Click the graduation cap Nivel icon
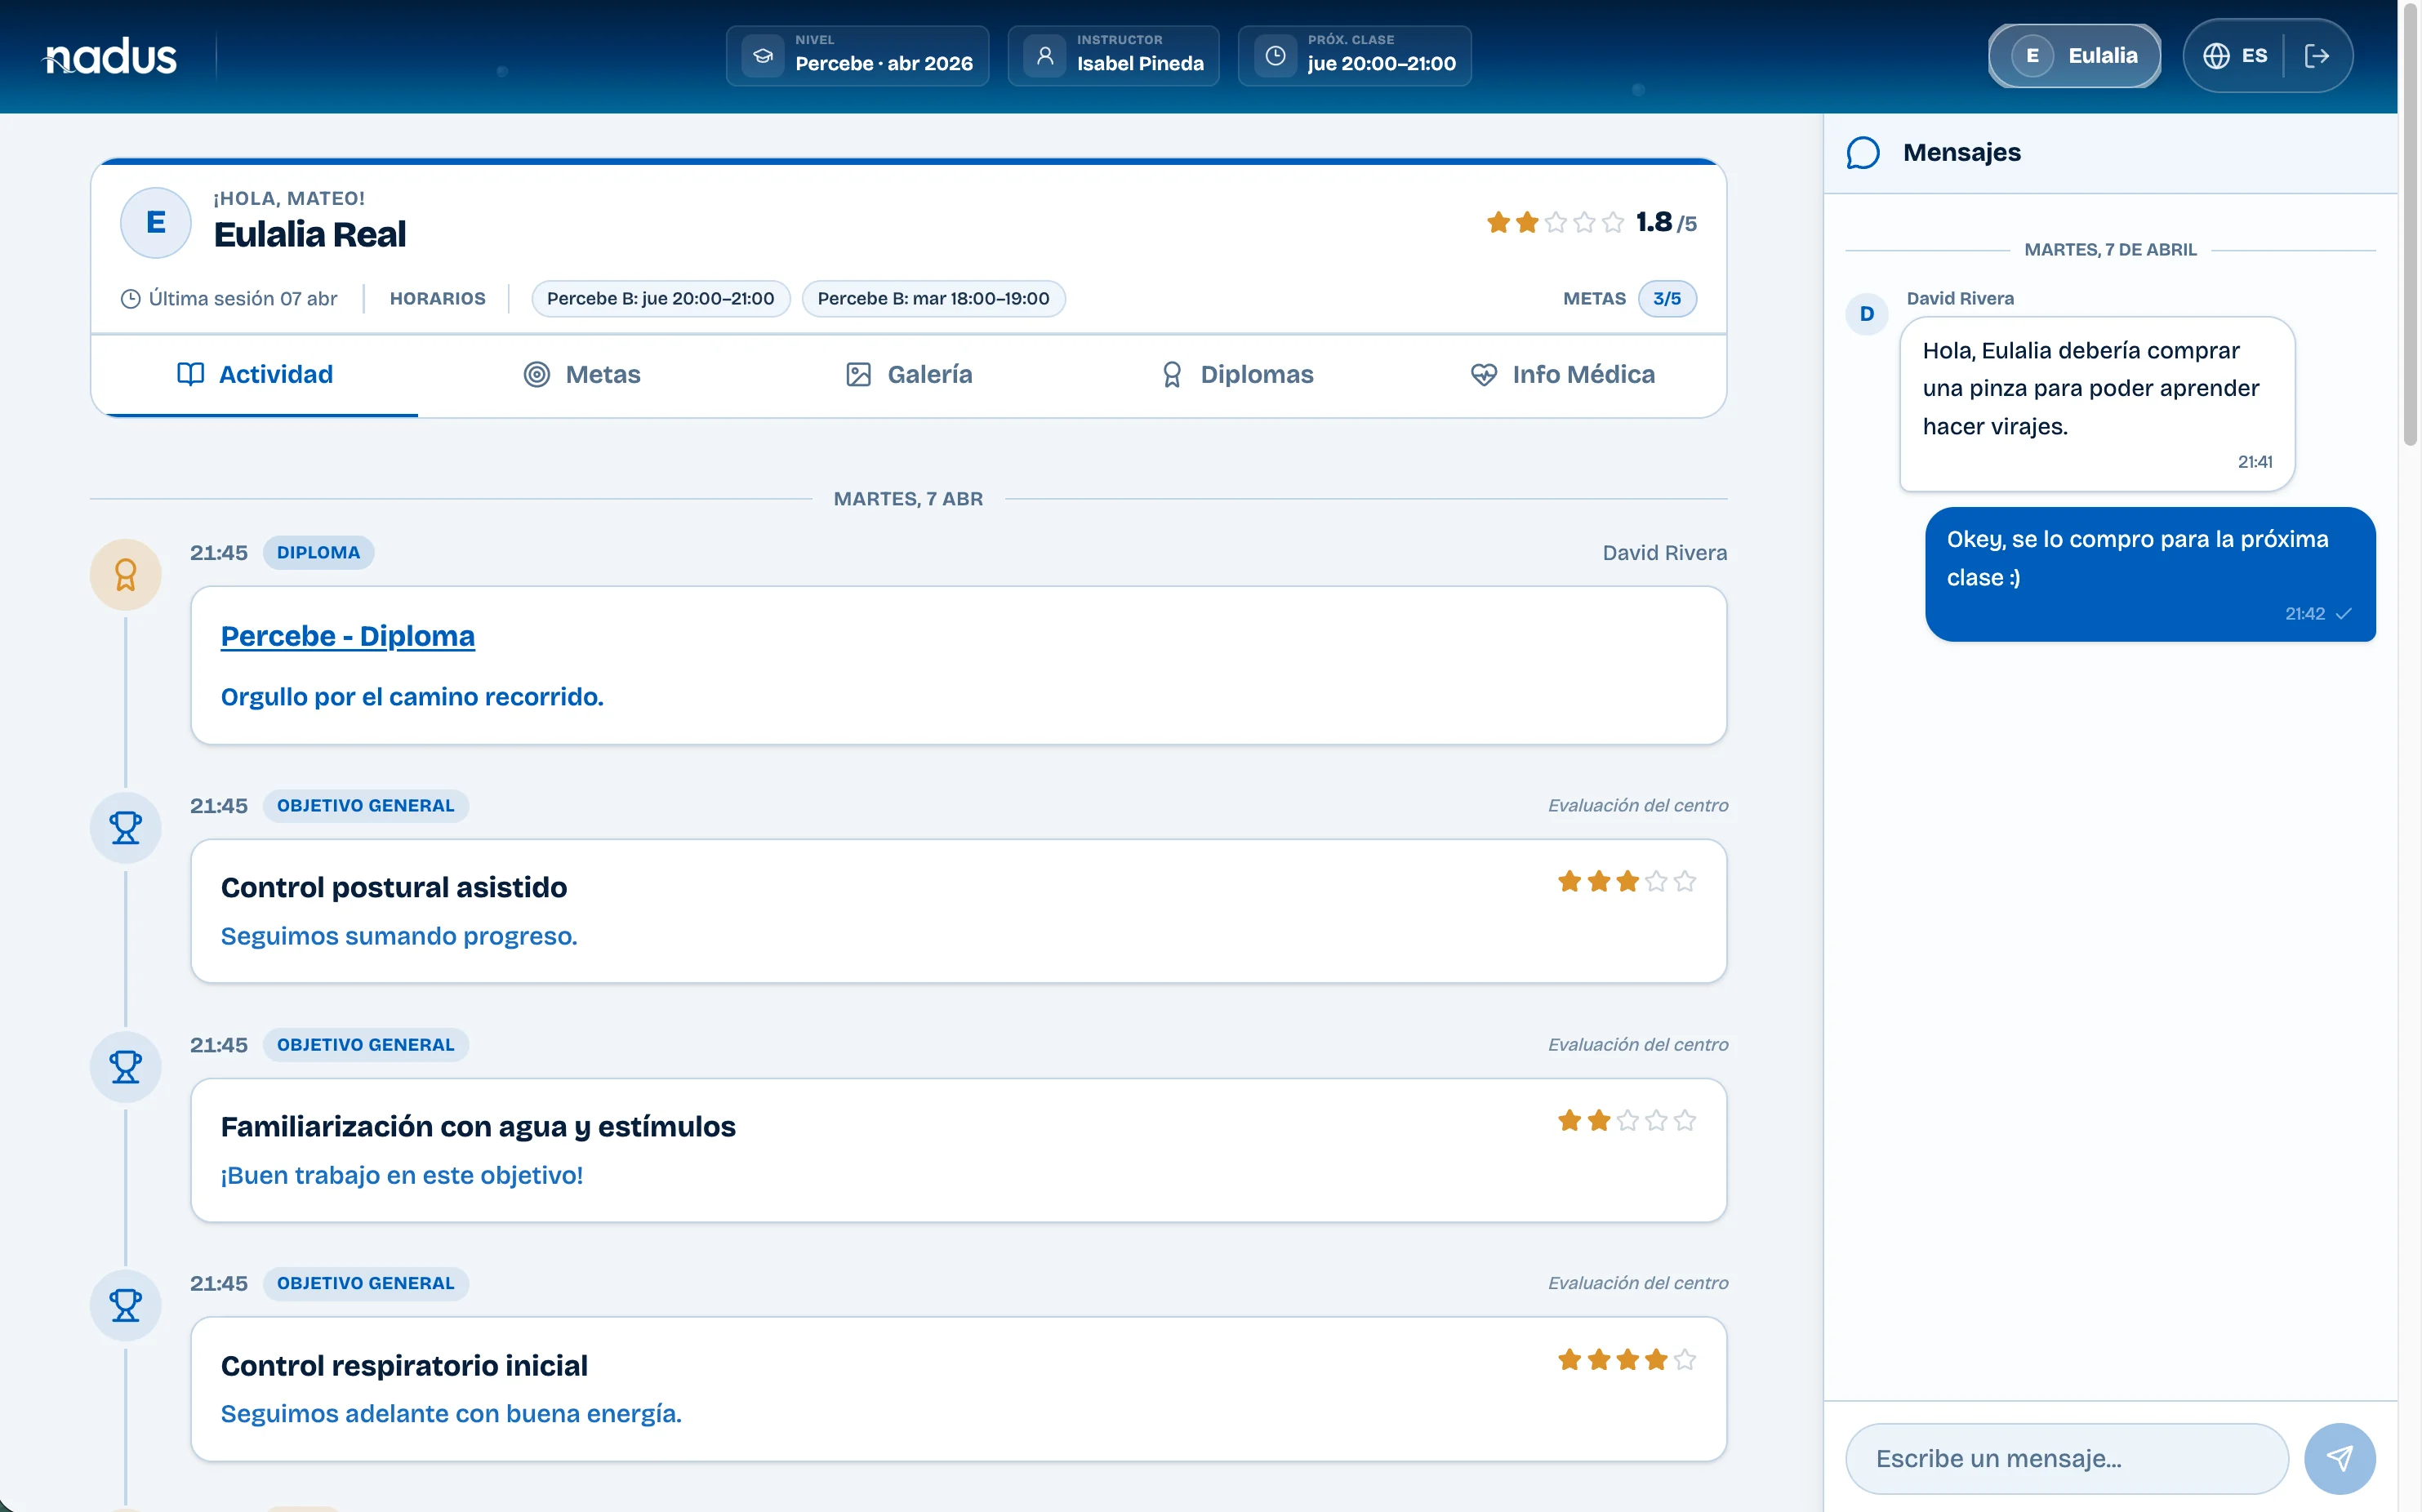 coord(763,56)
